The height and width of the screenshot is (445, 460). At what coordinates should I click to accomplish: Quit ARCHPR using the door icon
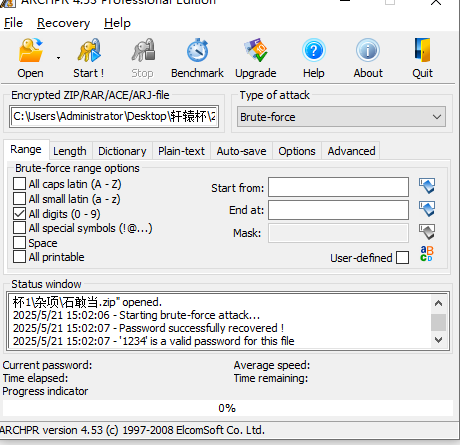[422, 58]
